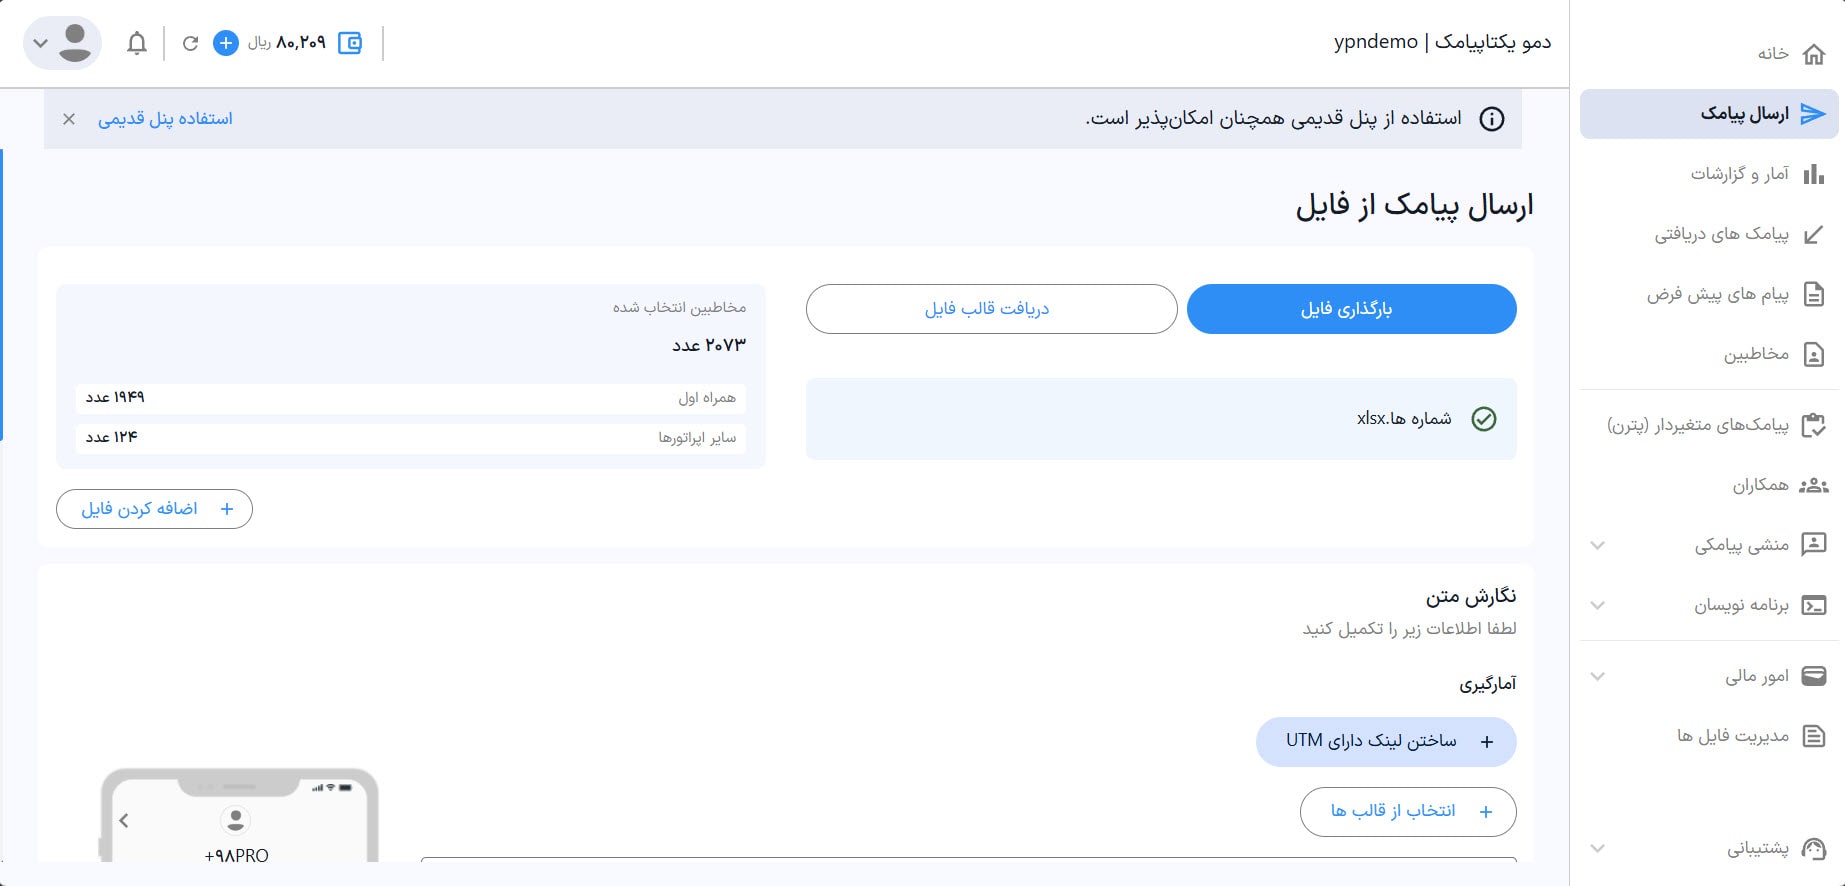
Task: Click the wallet icon in header
Action: pyautogui.click(x=350, y=43)
